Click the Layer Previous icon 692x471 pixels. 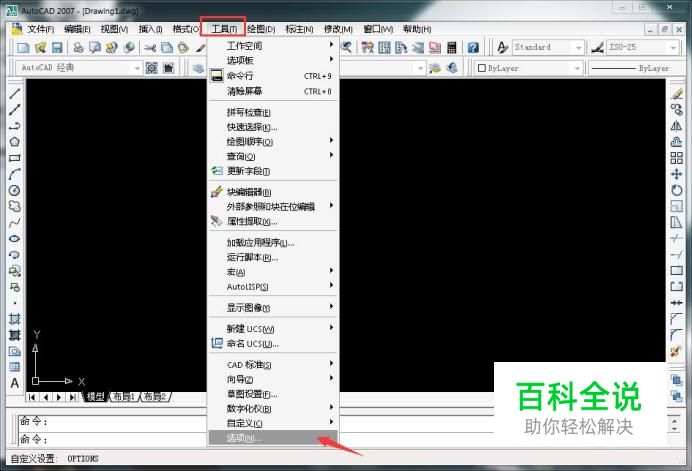point(451,68)
